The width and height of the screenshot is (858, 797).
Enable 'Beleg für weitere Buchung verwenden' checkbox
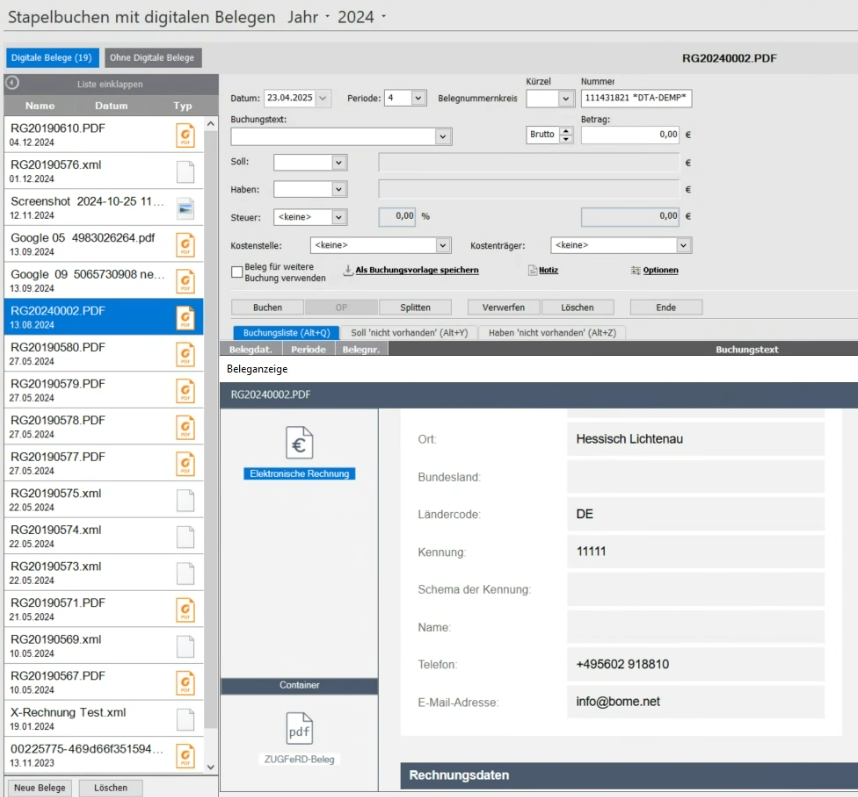tap(236, 272)
